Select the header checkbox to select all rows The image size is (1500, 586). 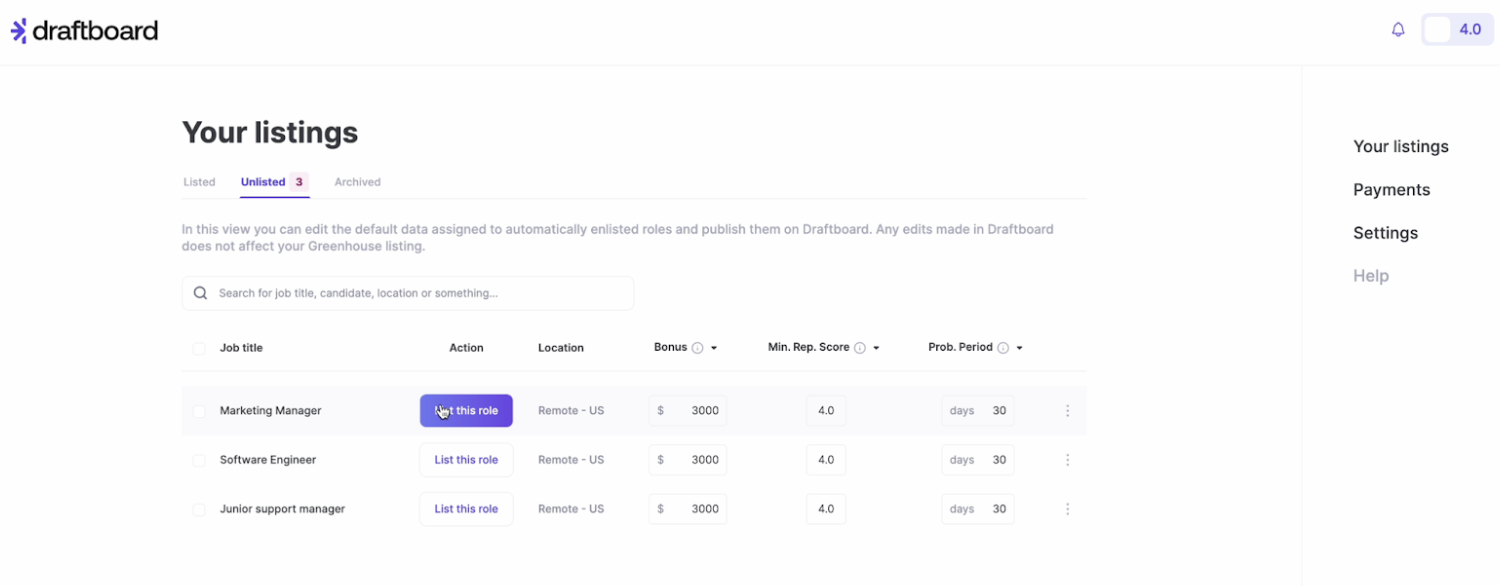pos(198,347)
